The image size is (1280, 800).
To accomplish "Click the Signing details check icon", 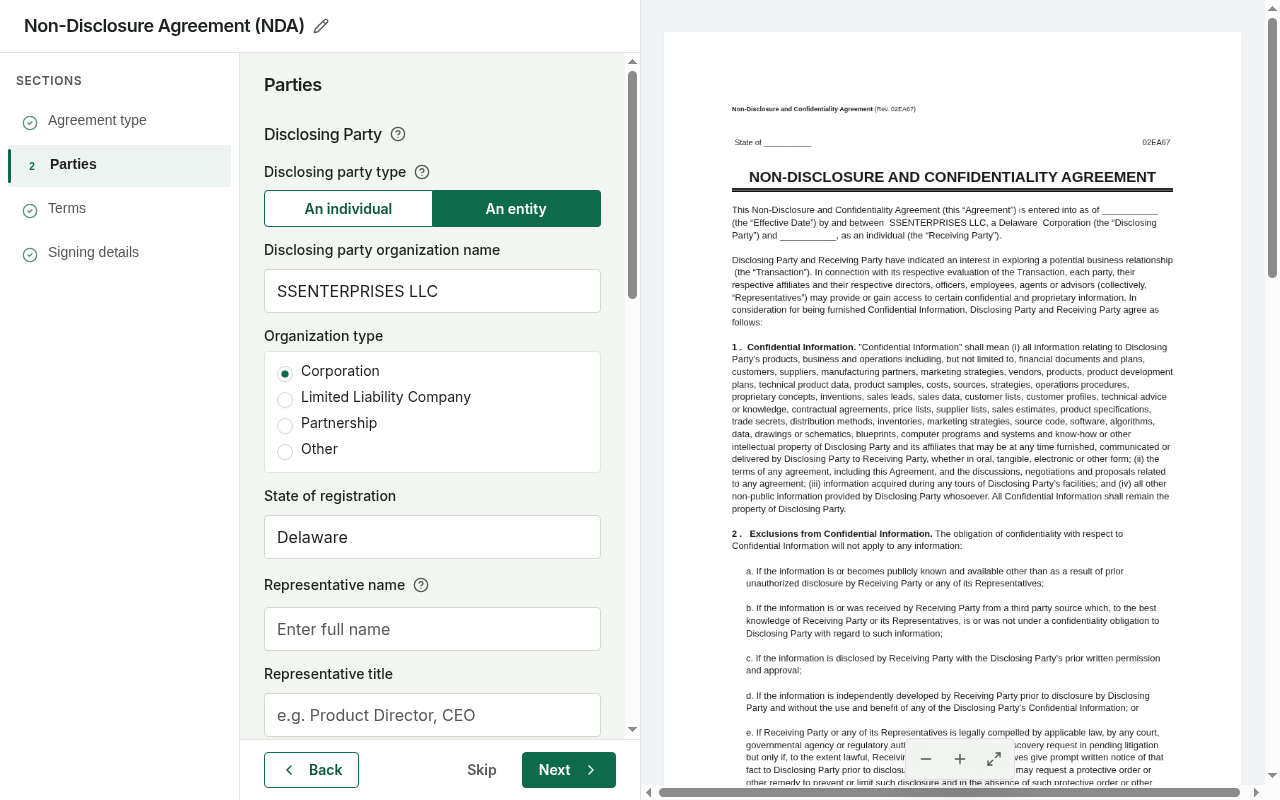I will tap(30, 254).
